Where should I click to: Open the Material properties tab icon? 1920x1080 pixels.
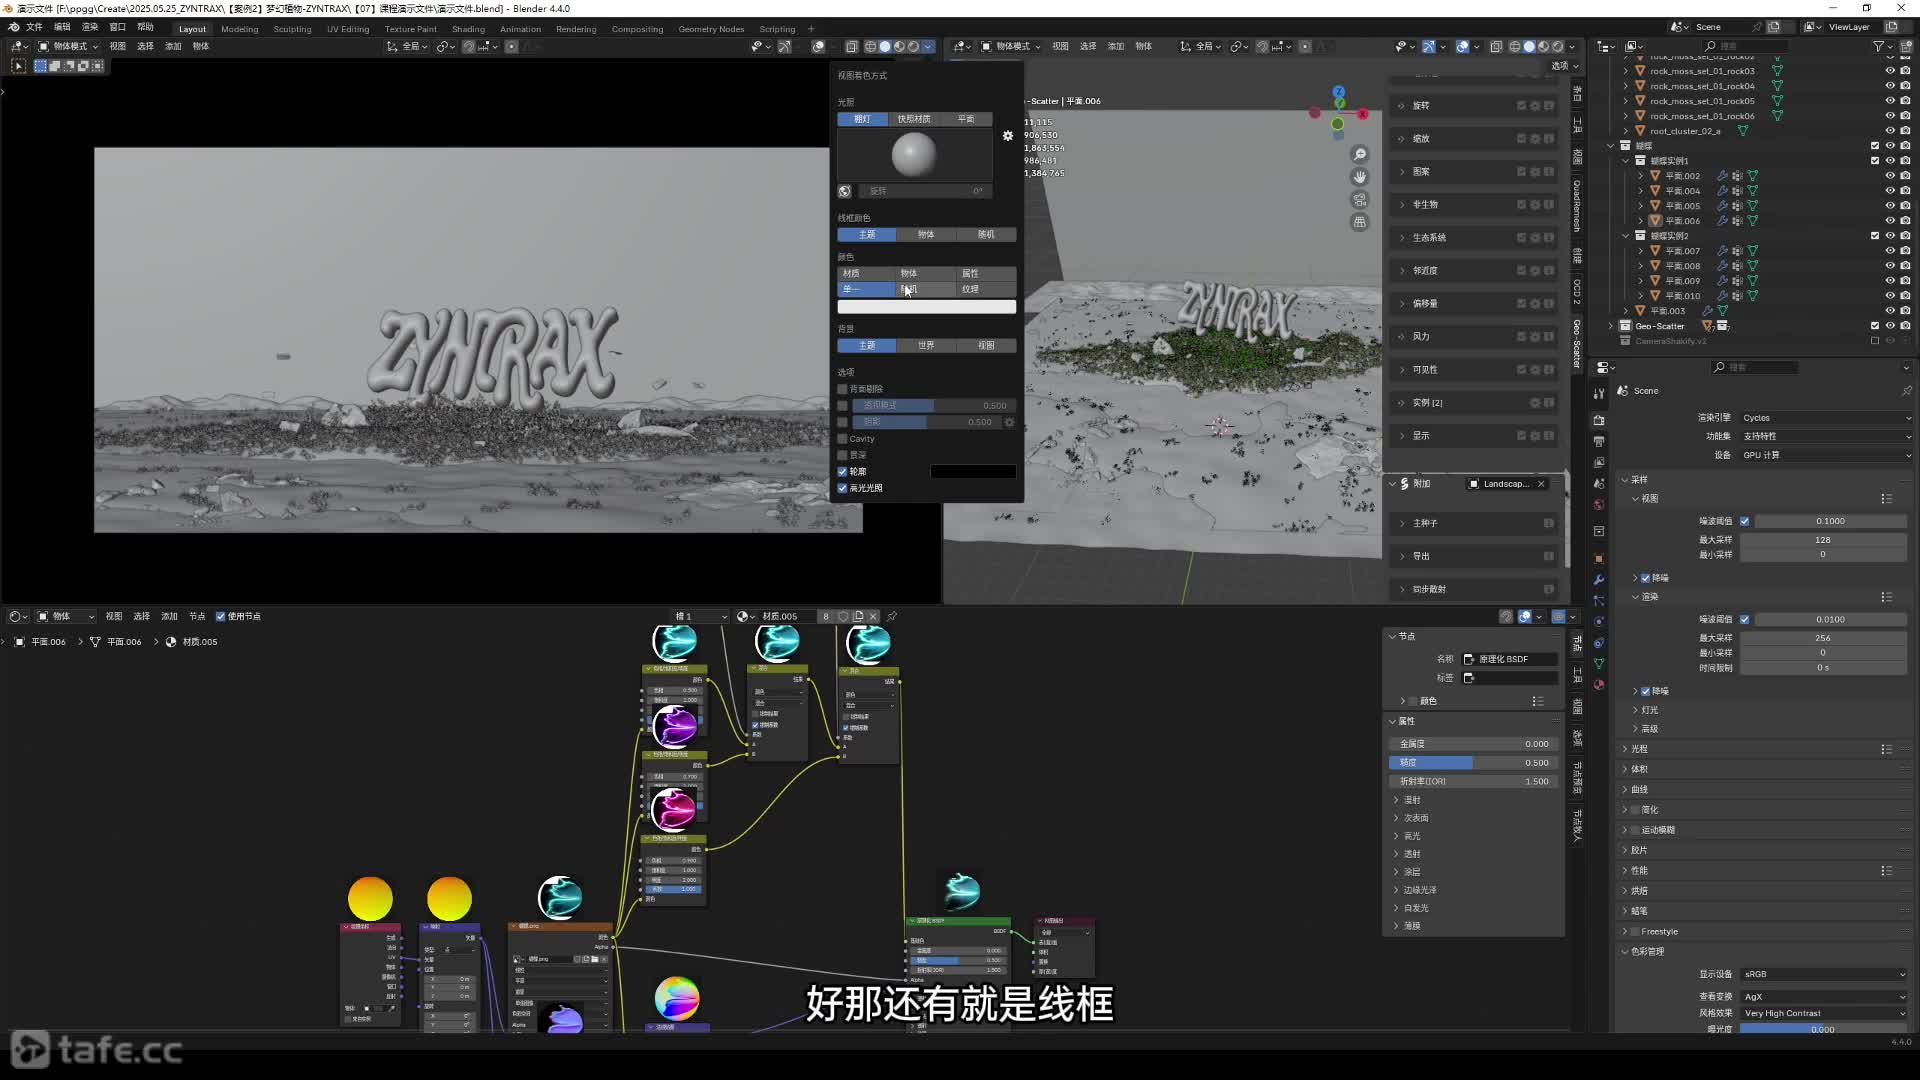pyautogui.click(x=1598, y=685)
